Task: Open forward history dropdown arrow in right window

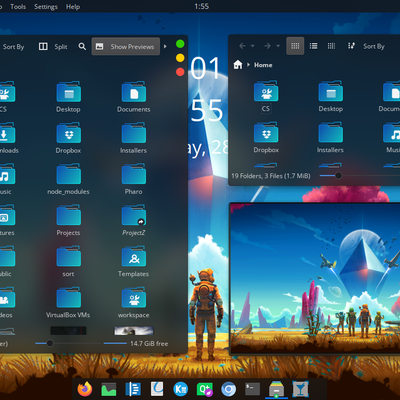Action: (278, 46)
